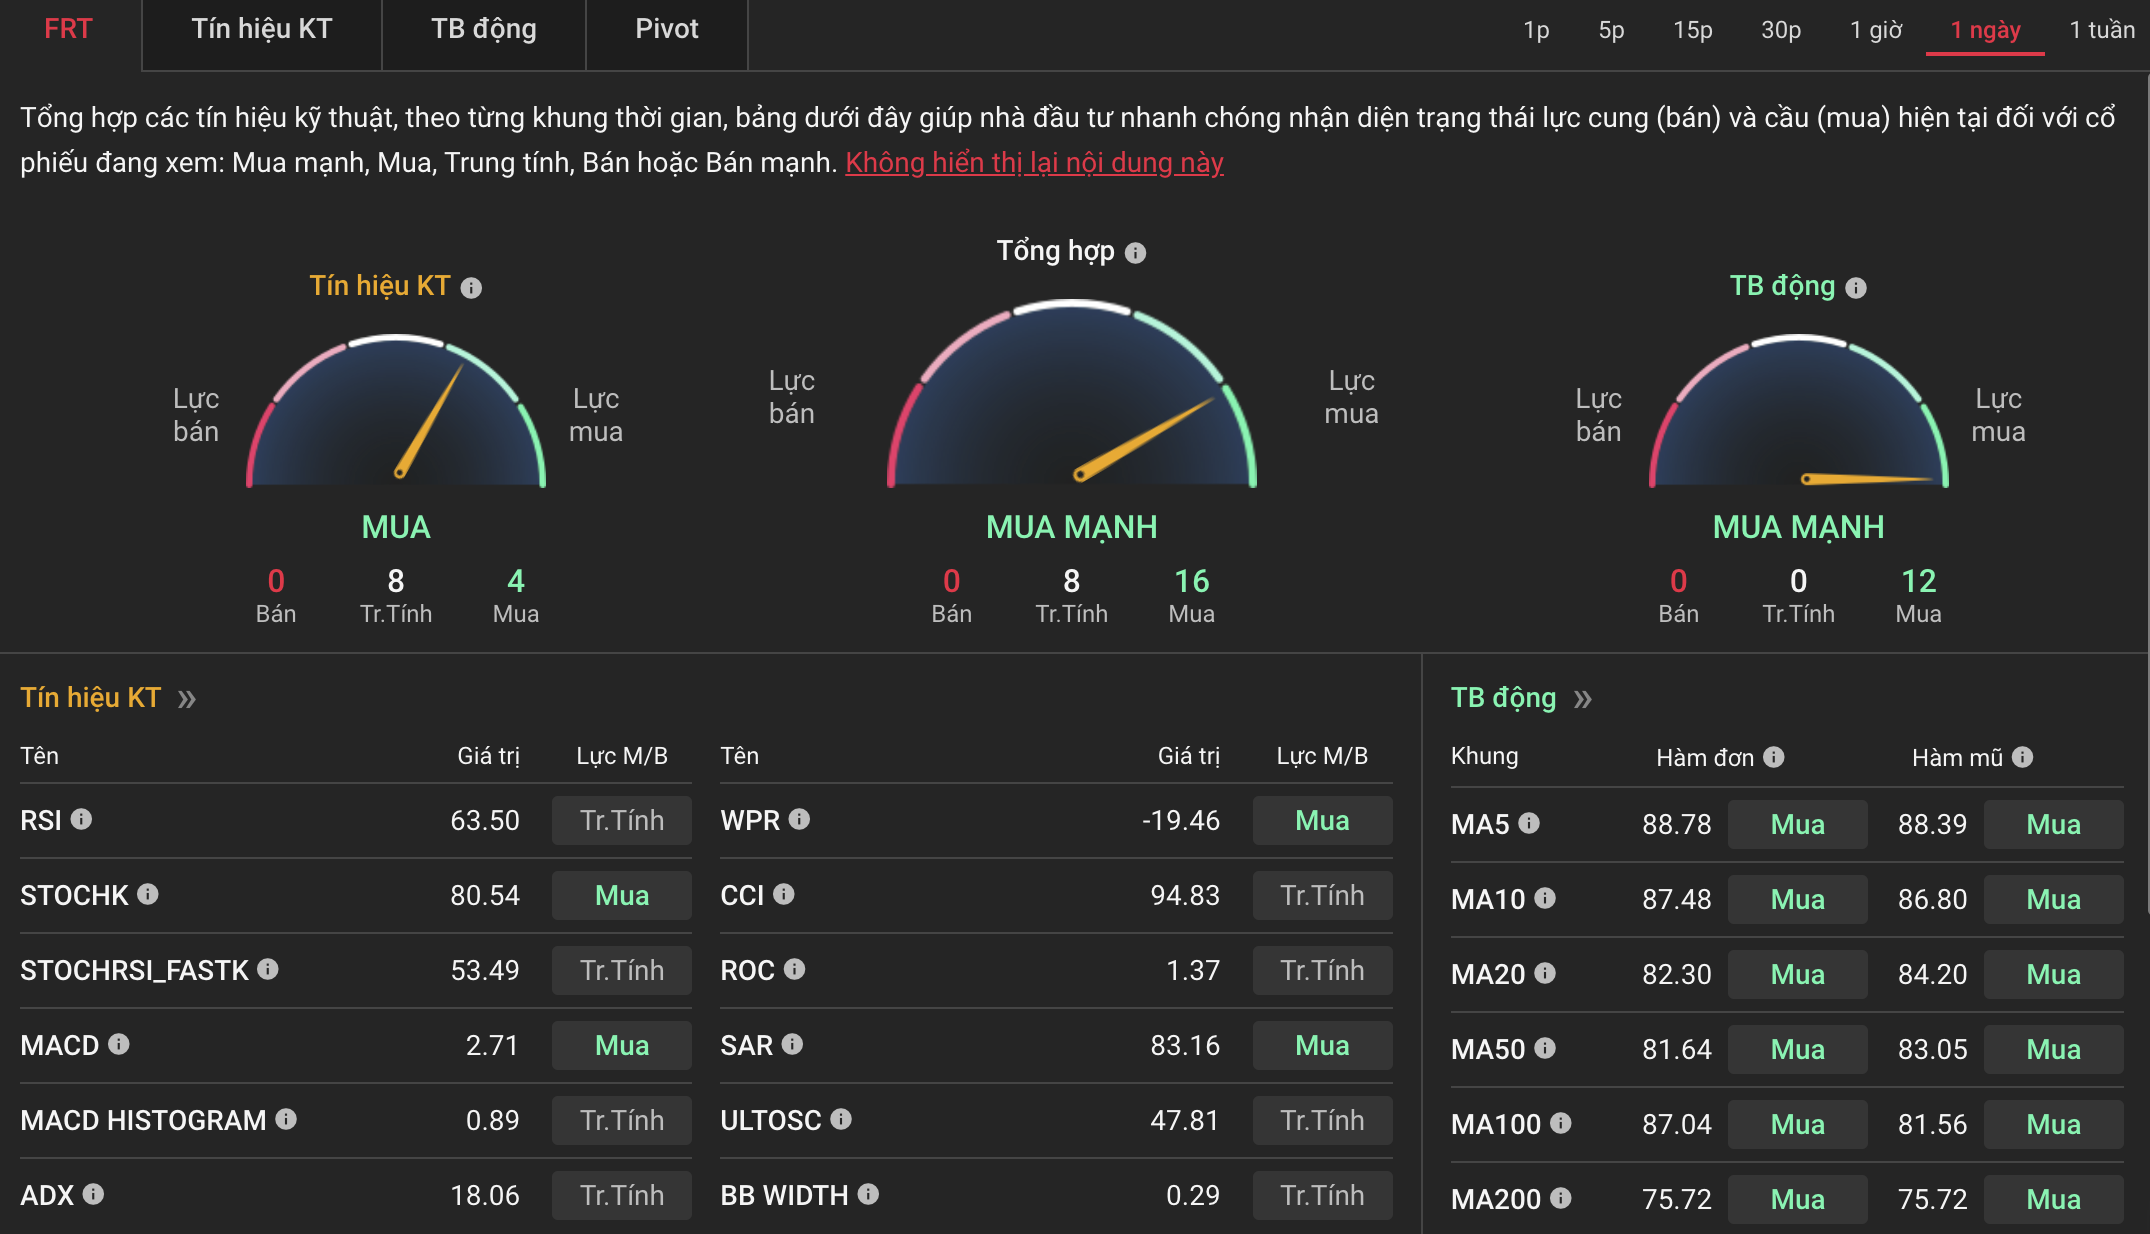Click Tổng hợp Mua count 16
The height and width of the screenshot is (1234, 2150).
tap(1192, 581)
